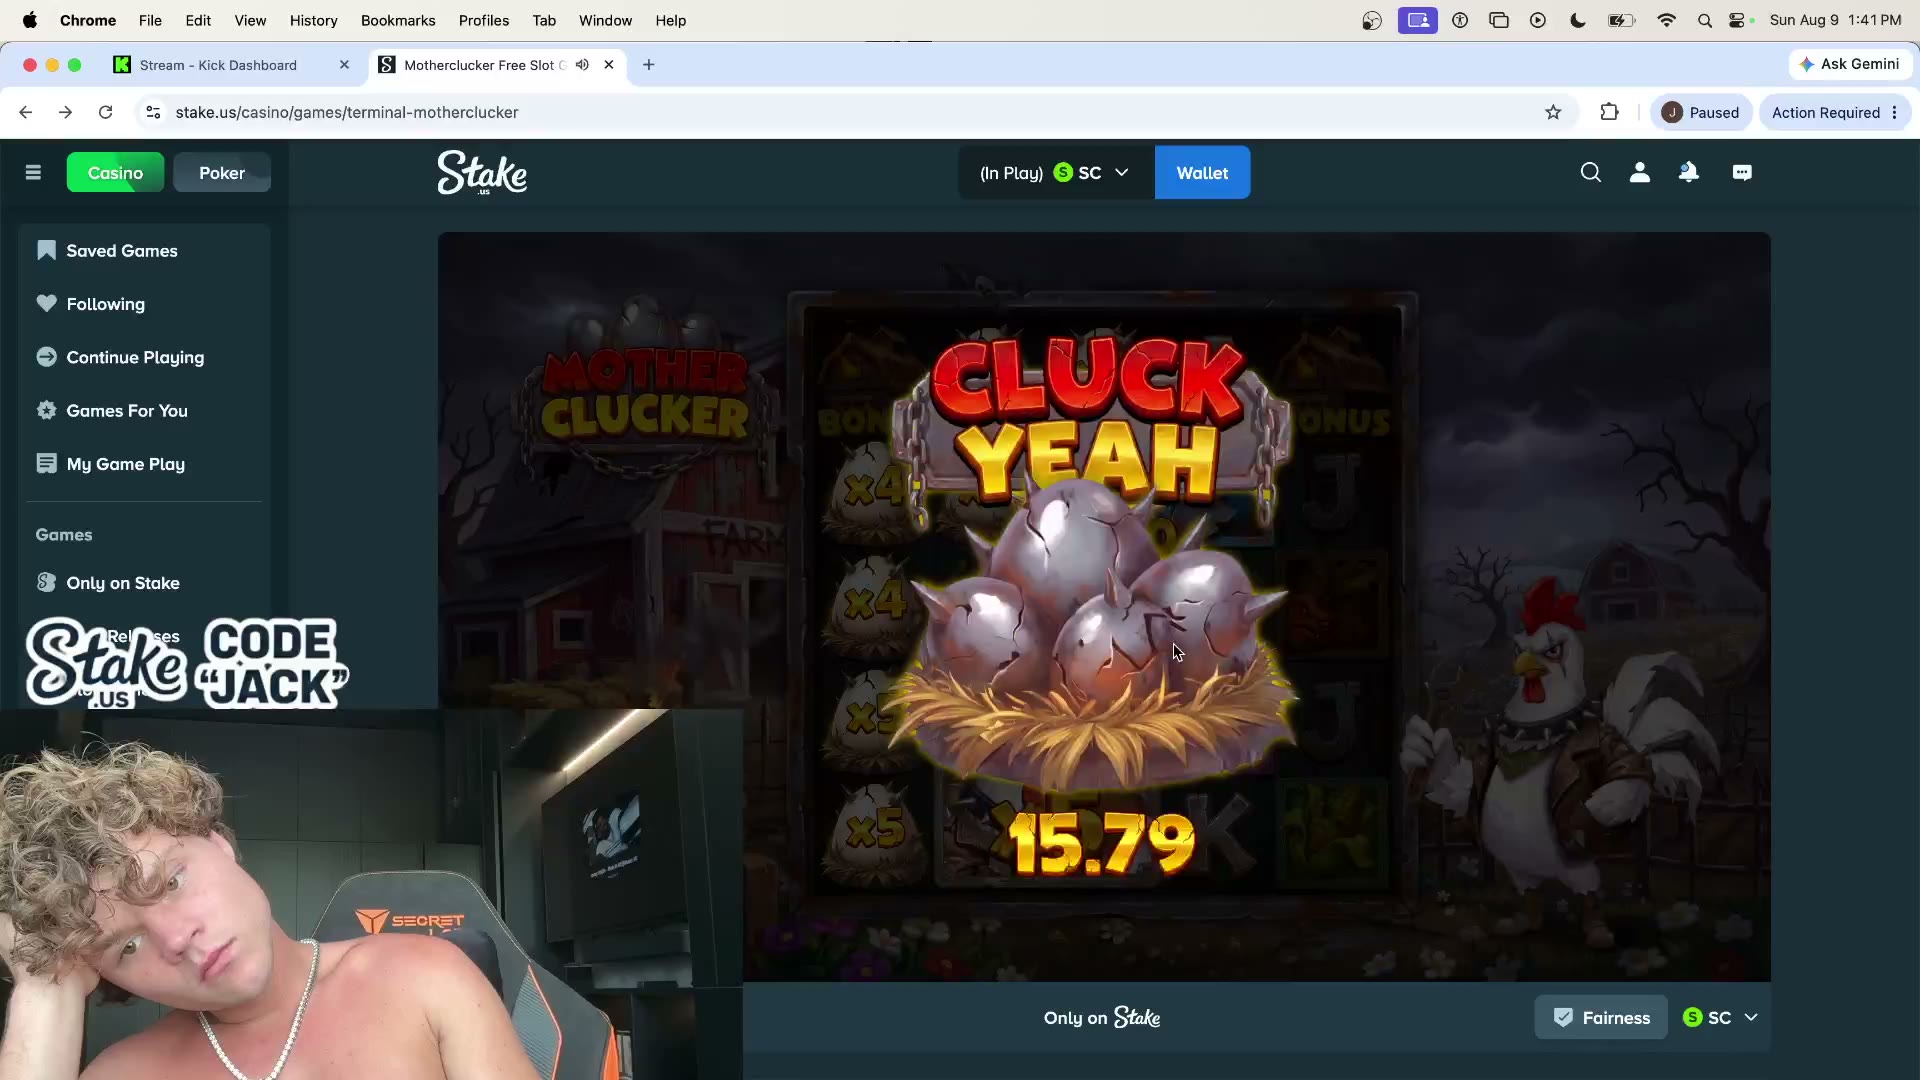Open the Chrome three-dot menu
This screenshot has height=1080, width=1920.
pyautogui.click(x=1894, y=112)
